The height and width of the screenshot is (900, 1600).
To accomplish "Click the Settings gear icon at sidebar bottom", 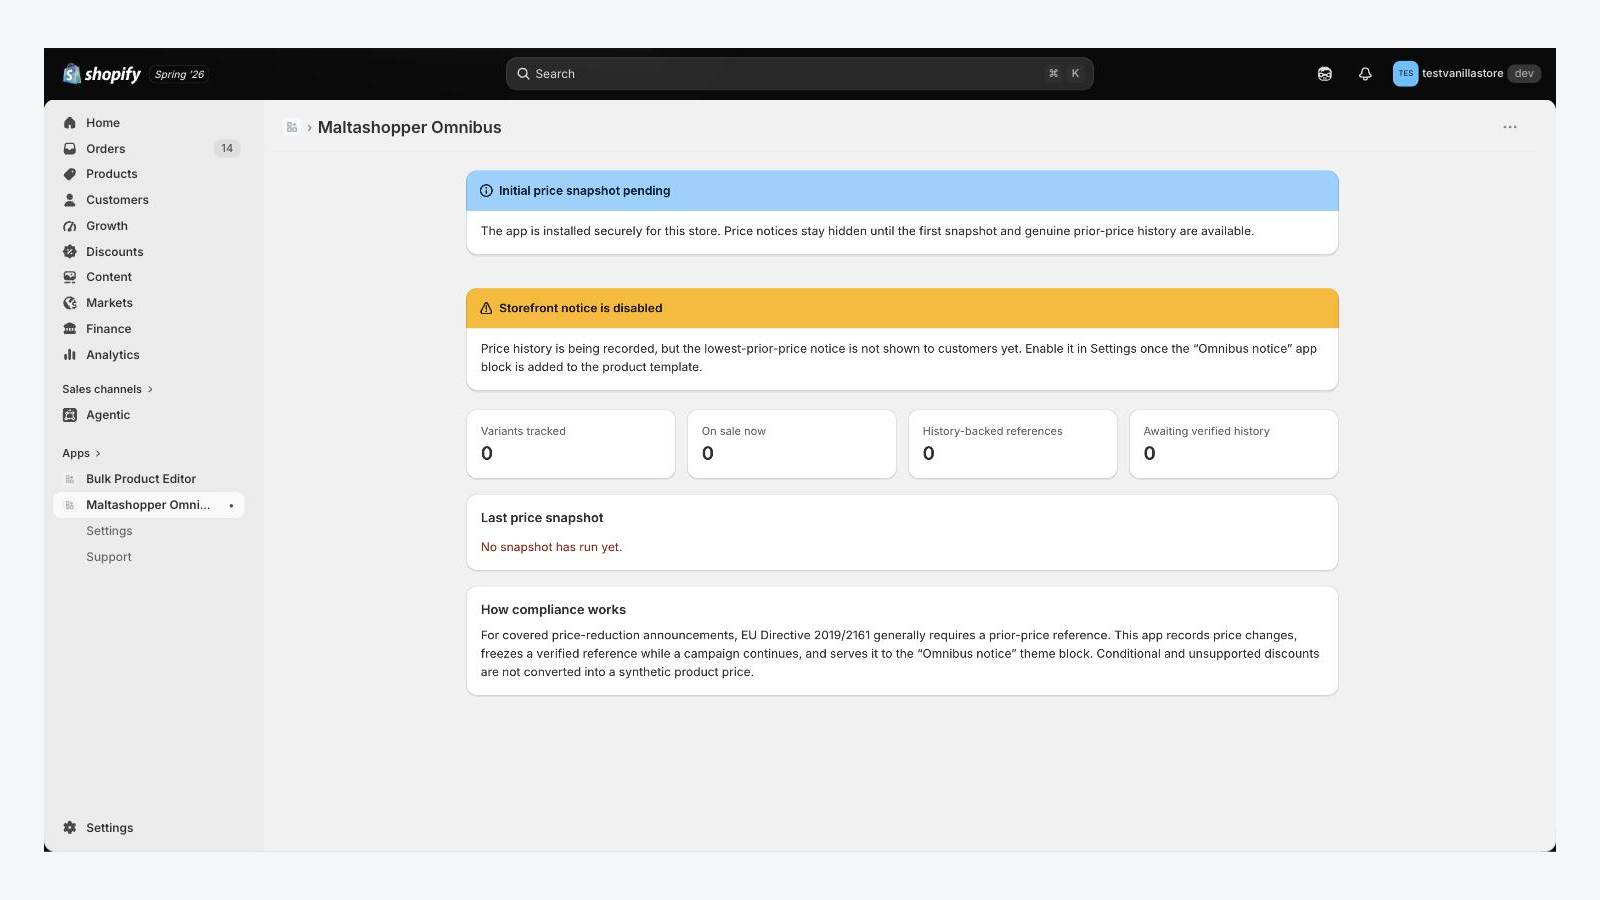I will coord(70,828).
